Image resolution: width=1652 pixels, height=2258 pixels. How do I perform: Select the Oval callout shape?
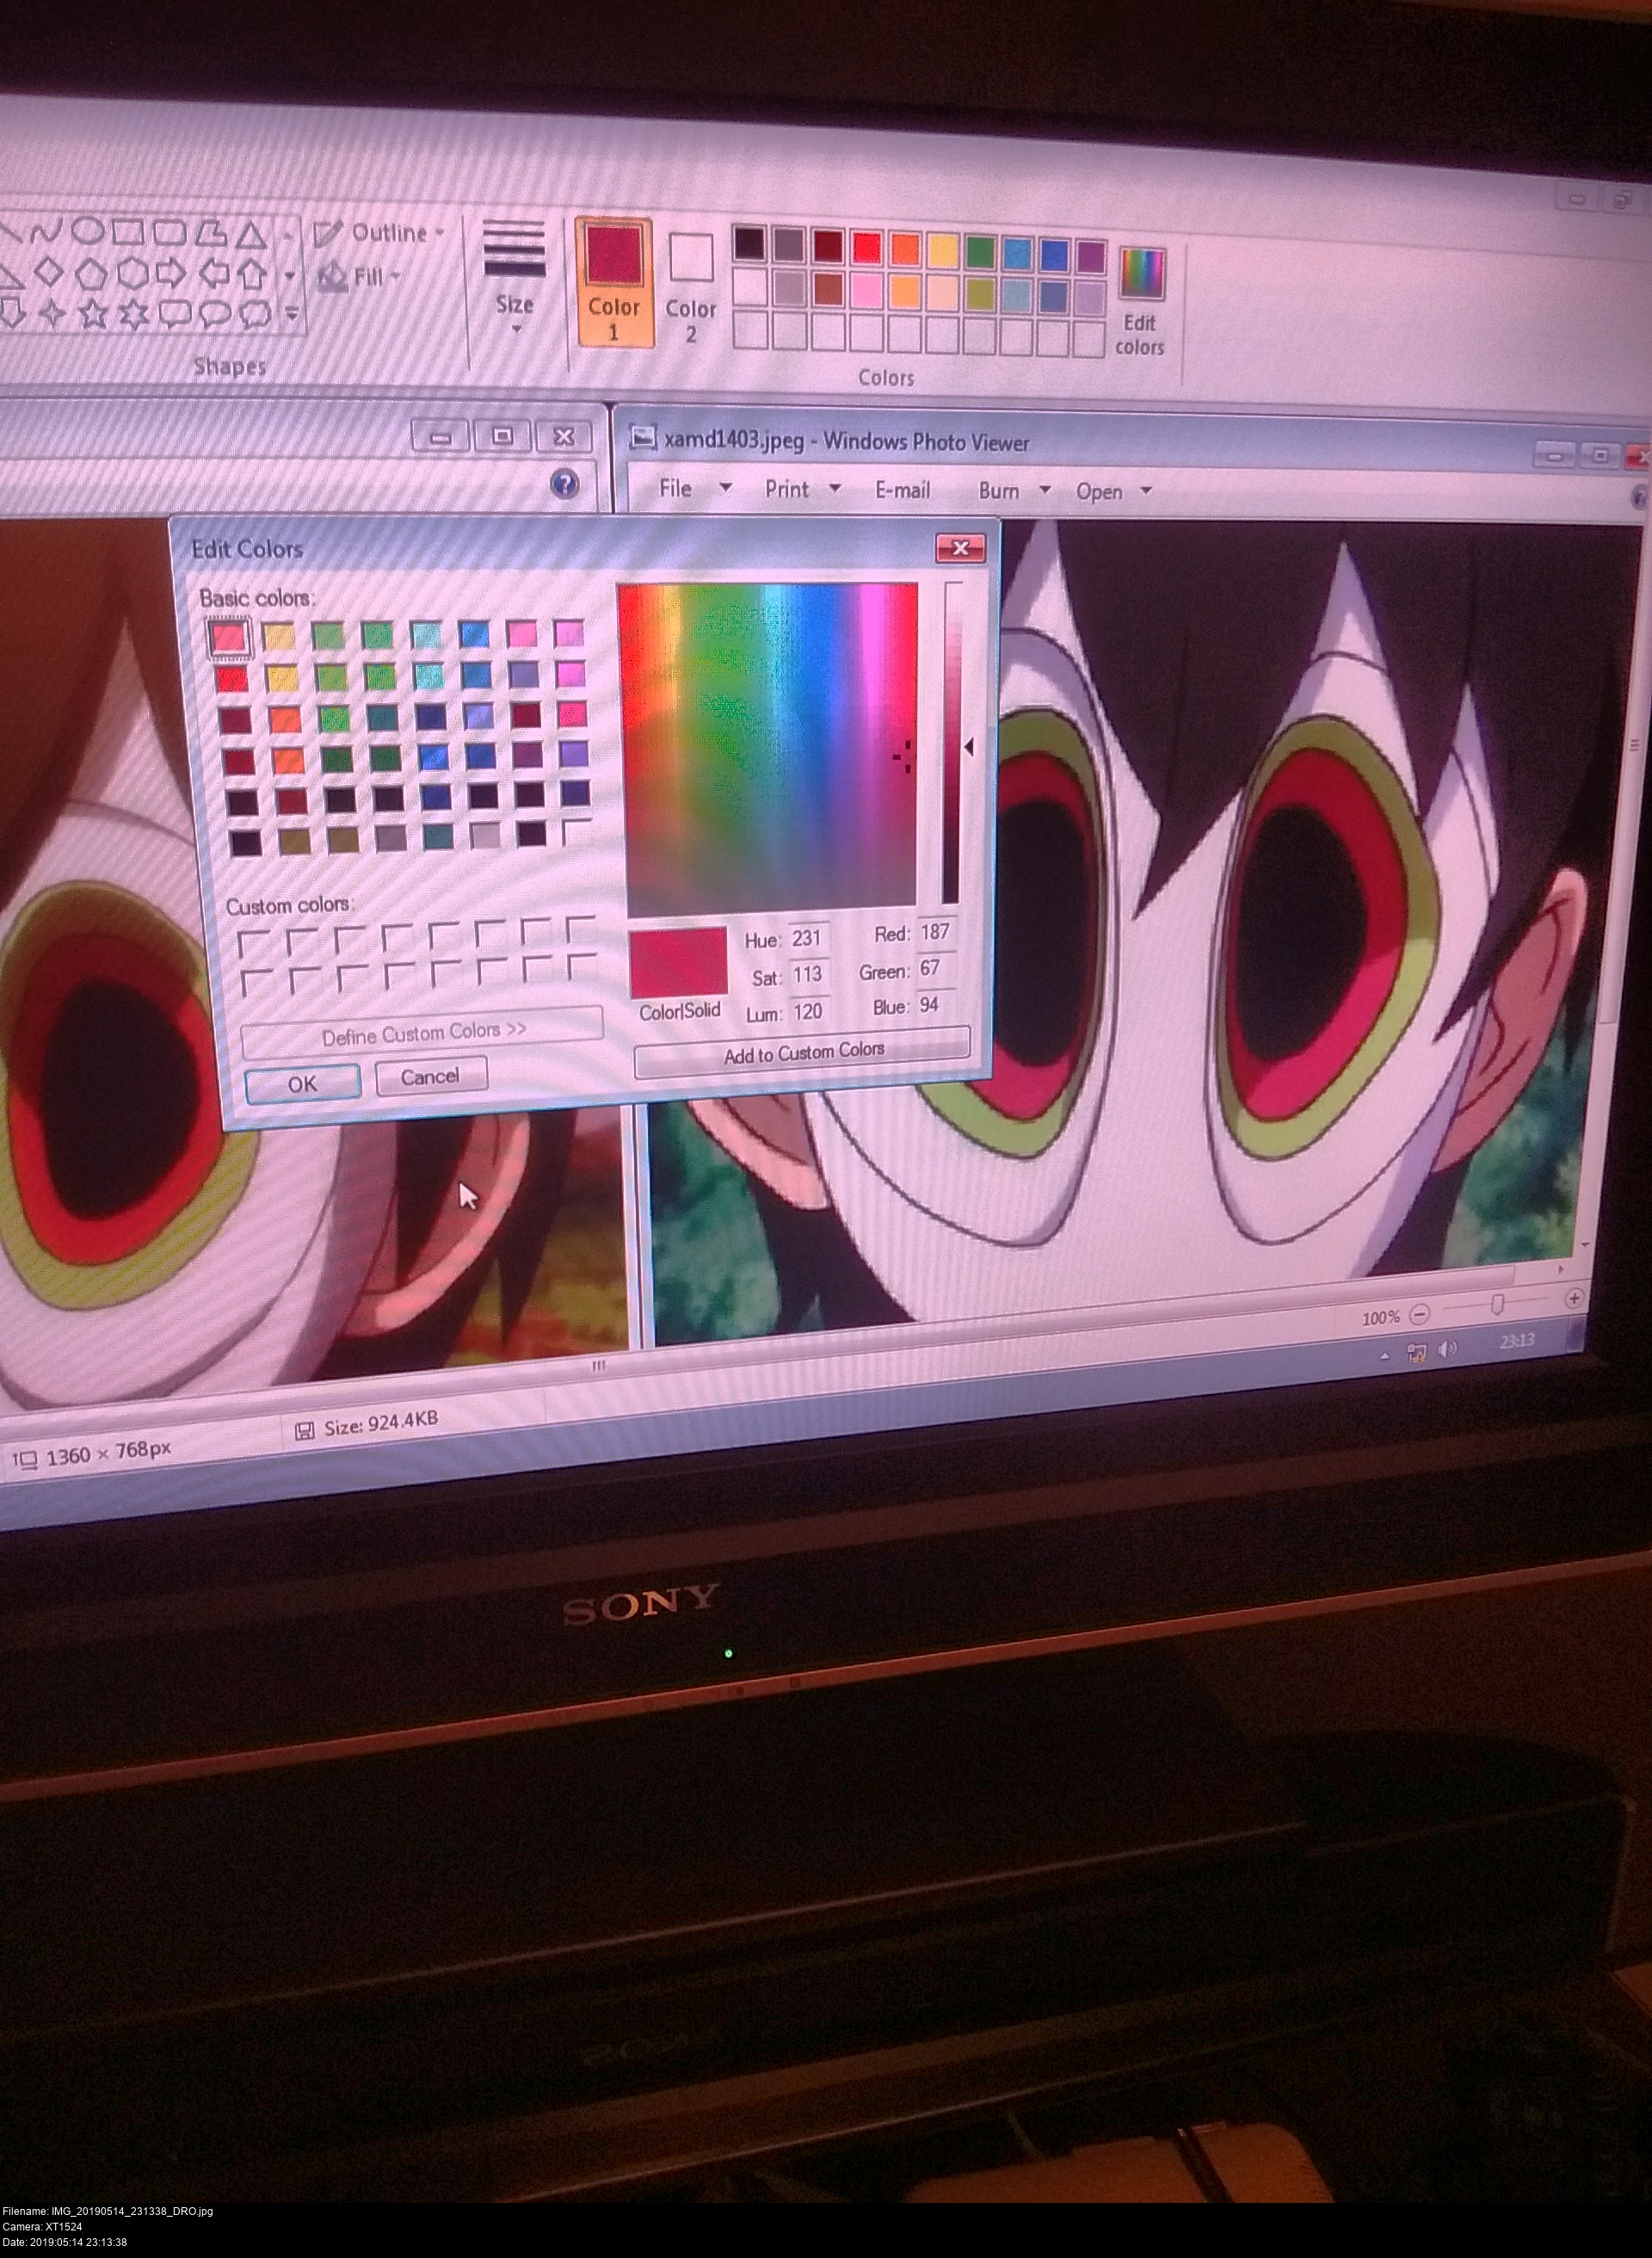coord(215,315)
